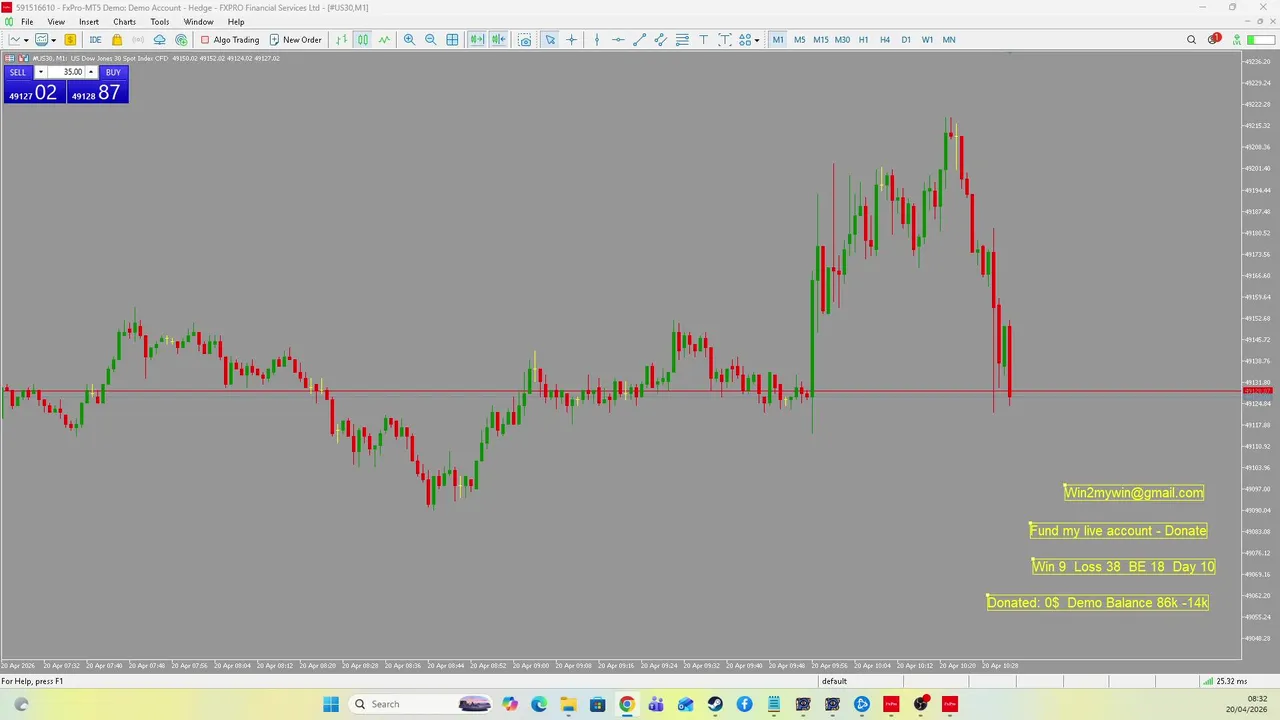1280x720 pixels.
Task: Open the File menu
Action: 27,22
